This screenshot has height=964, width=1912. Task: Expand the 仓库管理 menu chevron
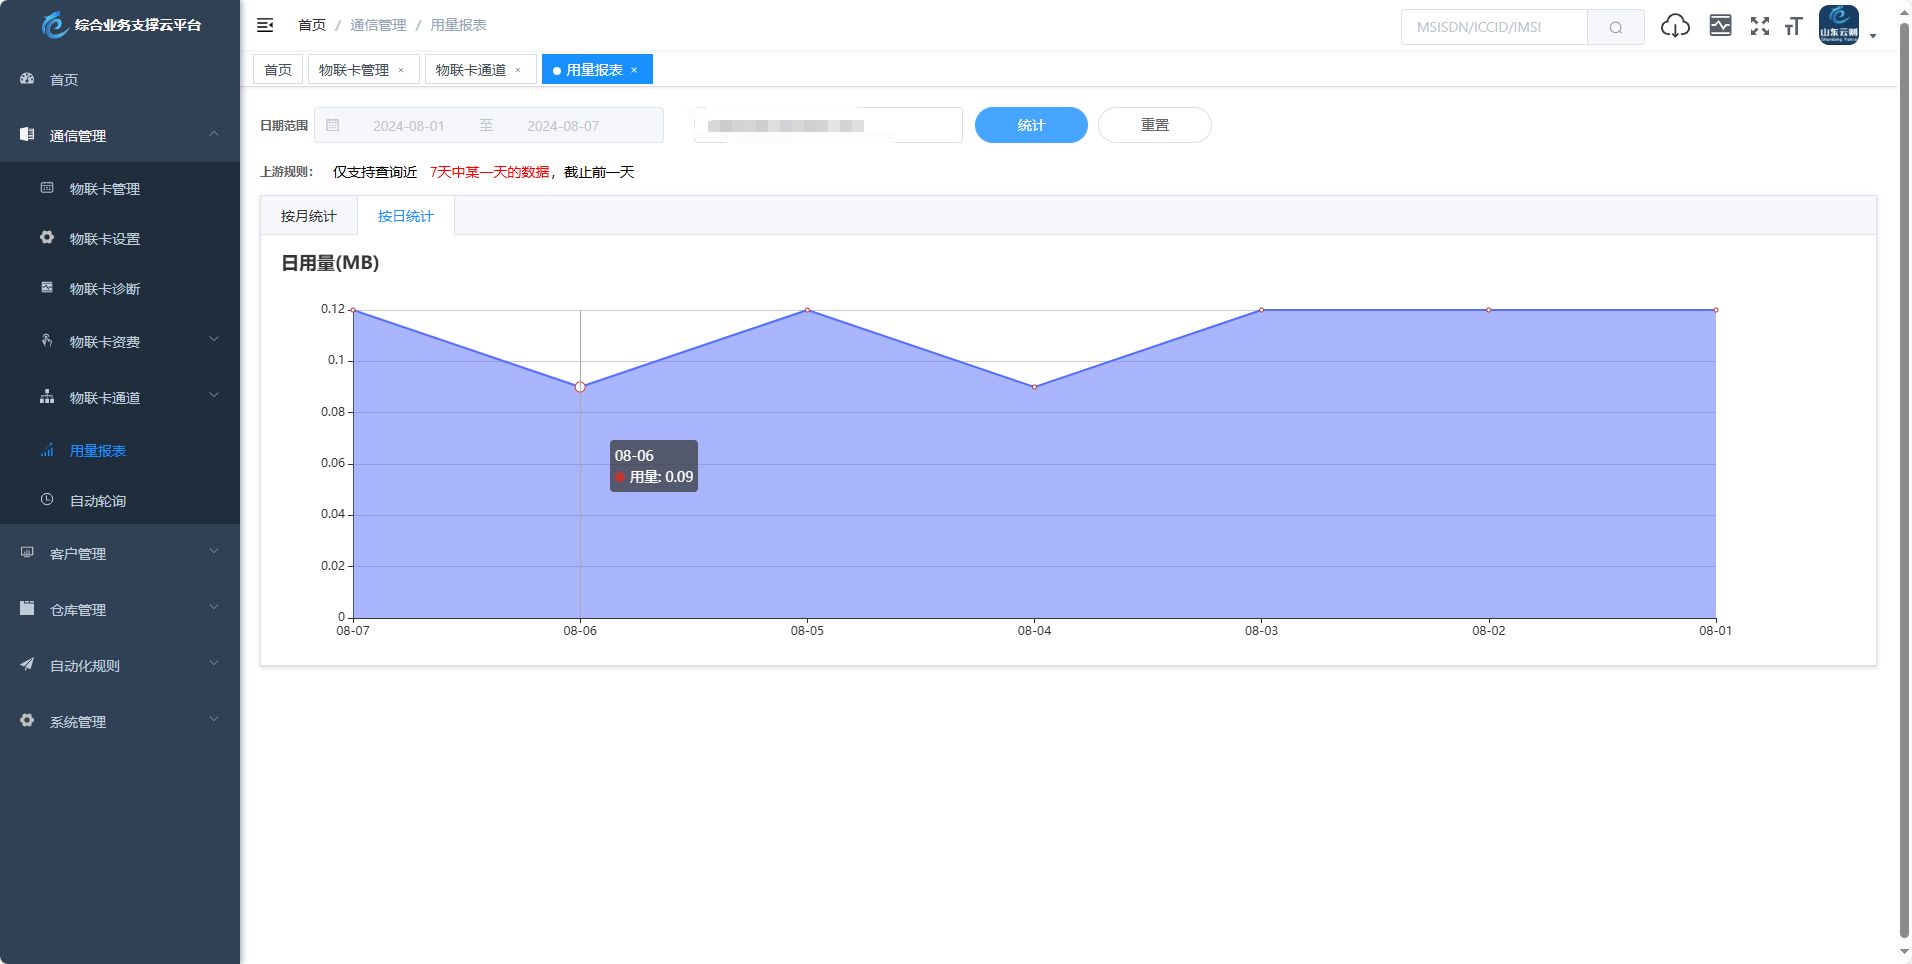click(214, 609)
